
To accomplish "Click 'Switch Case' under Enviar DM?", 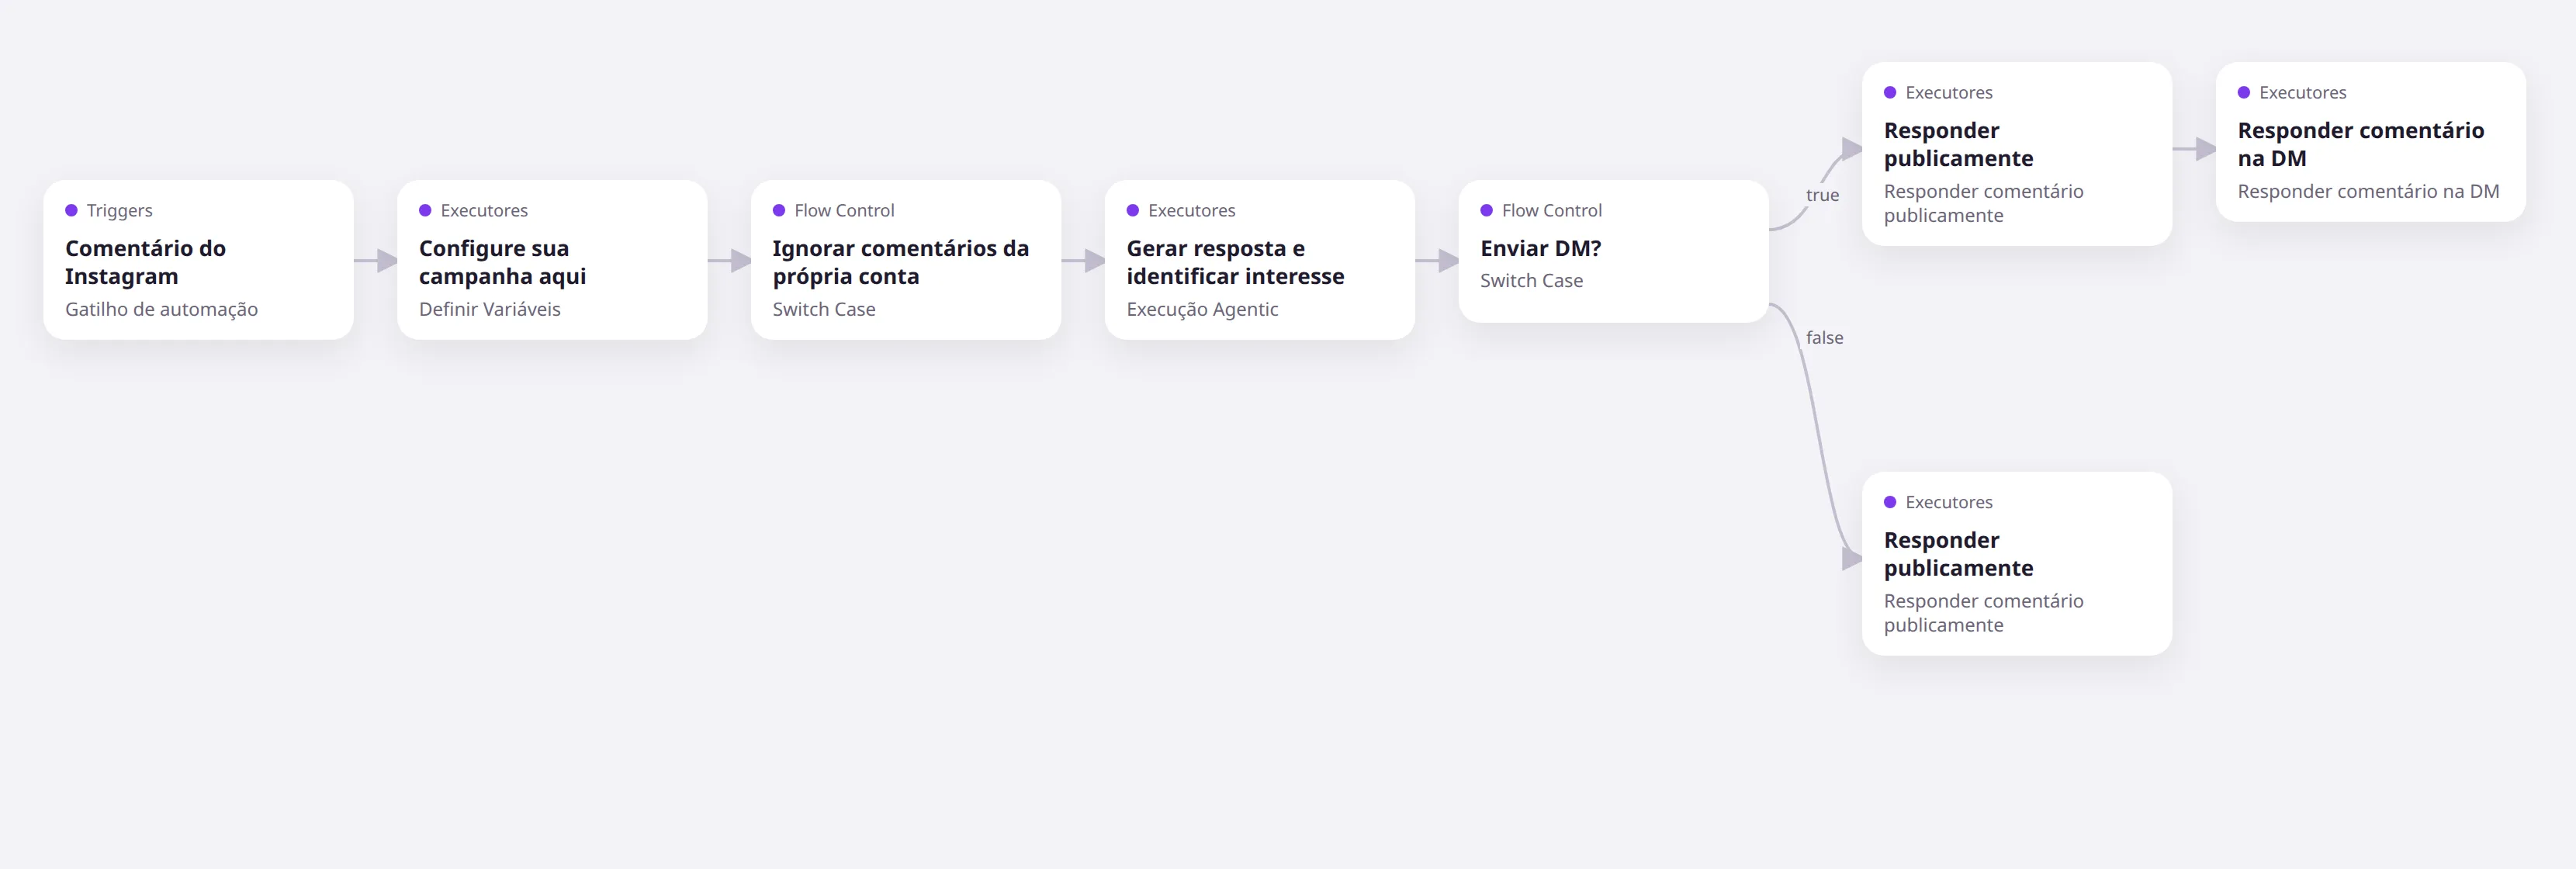I will (x=1531, y=281).
